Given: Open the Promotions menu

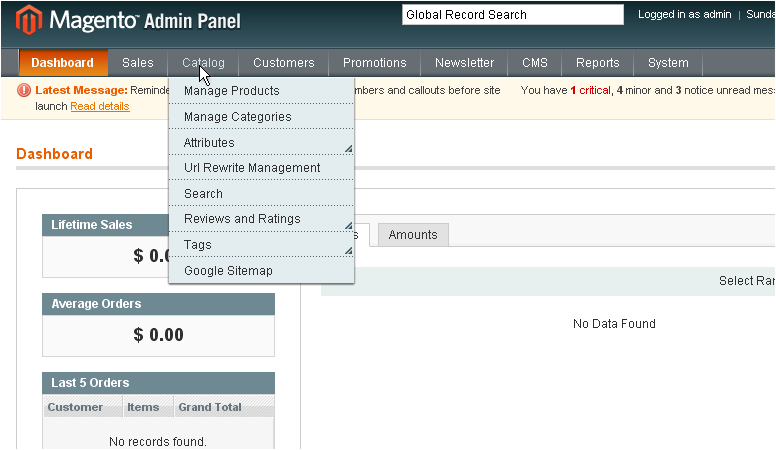Looking at the screenshot, I should click(375, 63).
